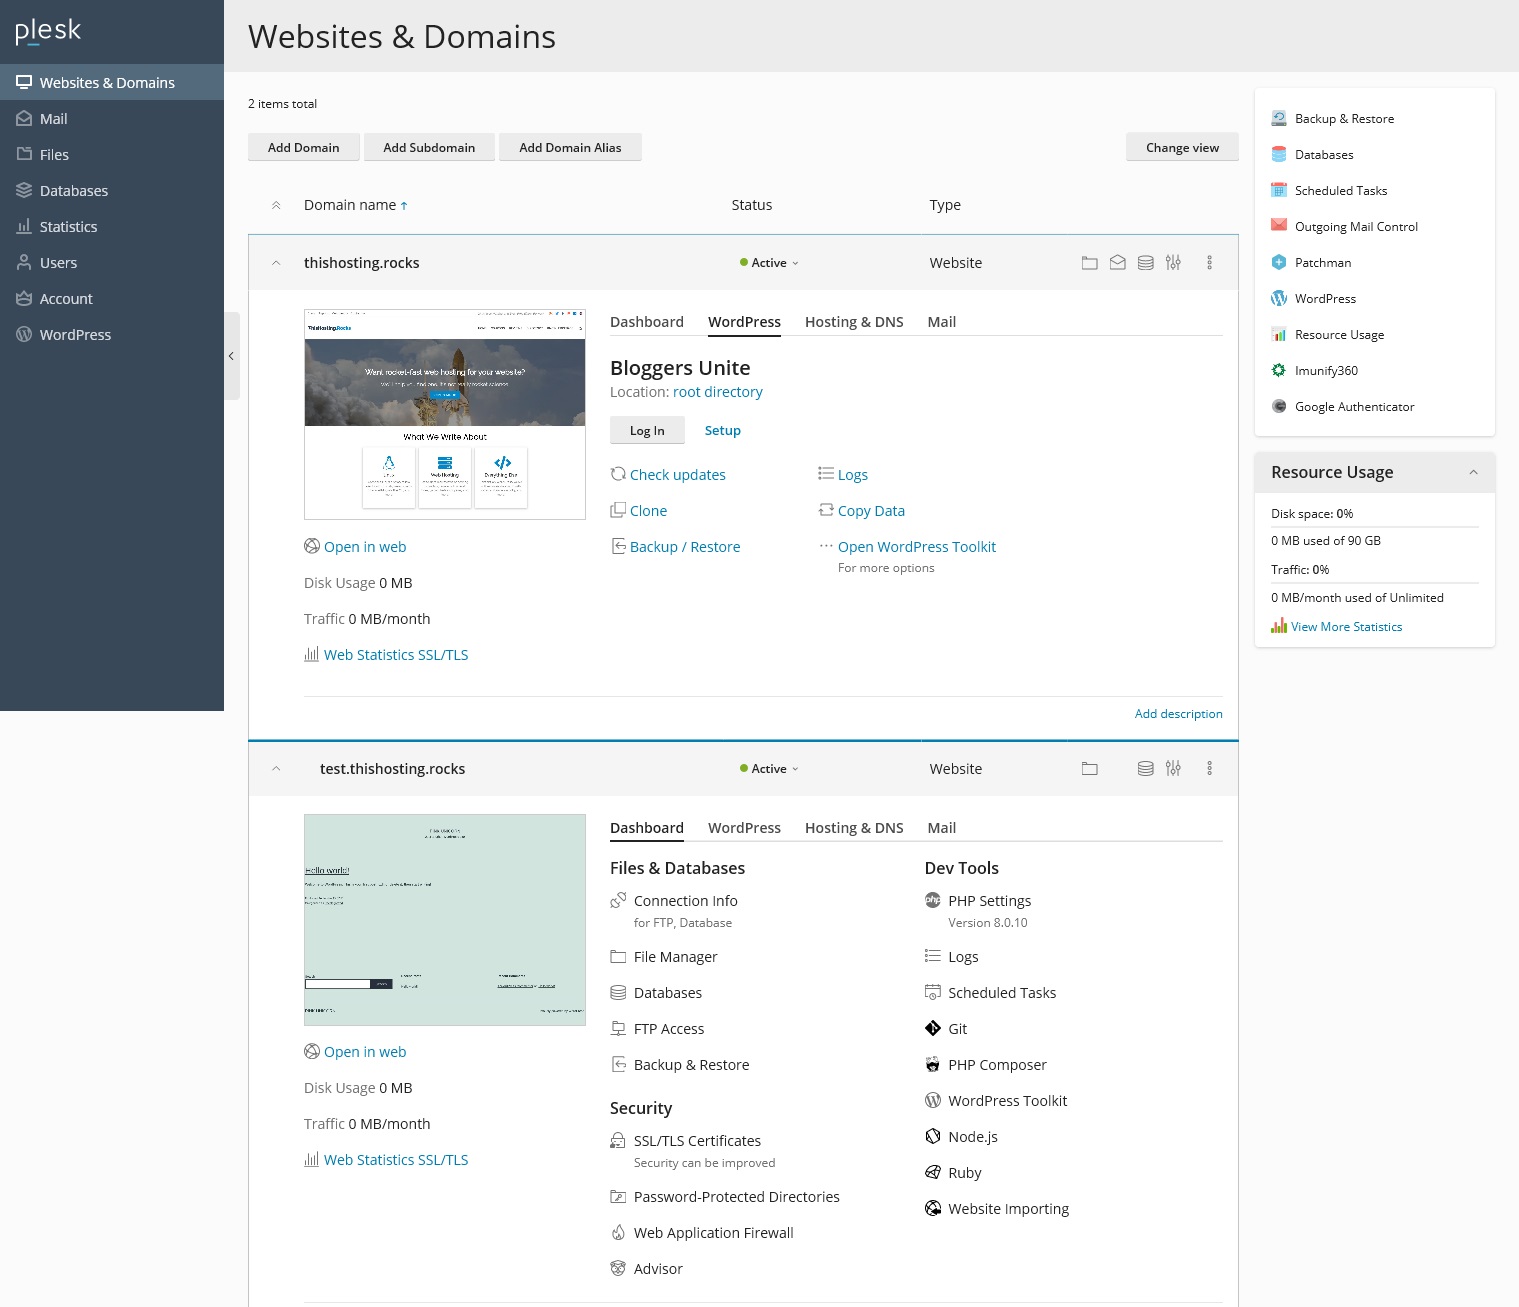The height and width of the screenshot is (1307, 1519).
Task: Click settings sliders icon for test.thishosting.rocks
Action: (x=1173, y=769)
